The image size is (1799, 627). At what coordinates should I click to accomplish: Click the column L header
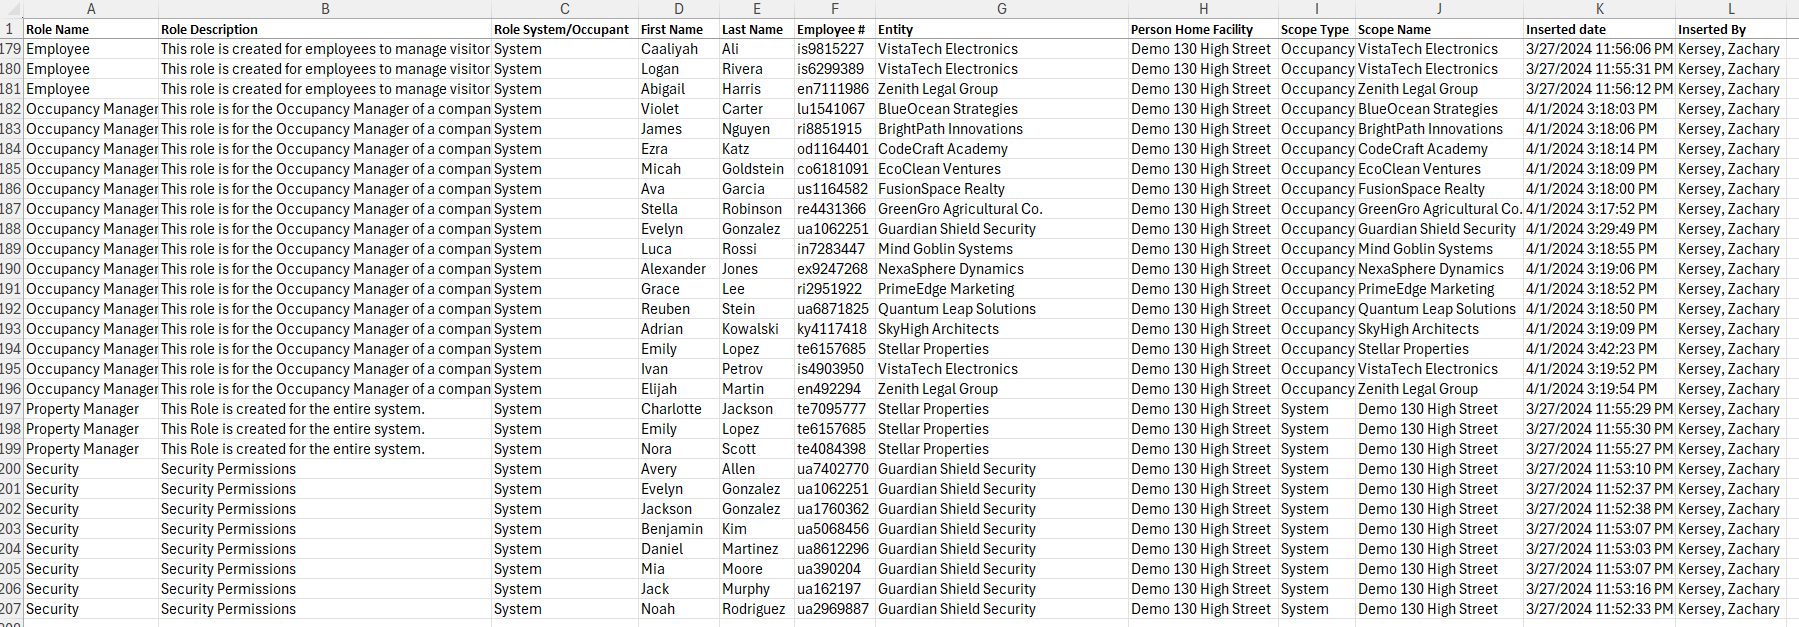1731,9
